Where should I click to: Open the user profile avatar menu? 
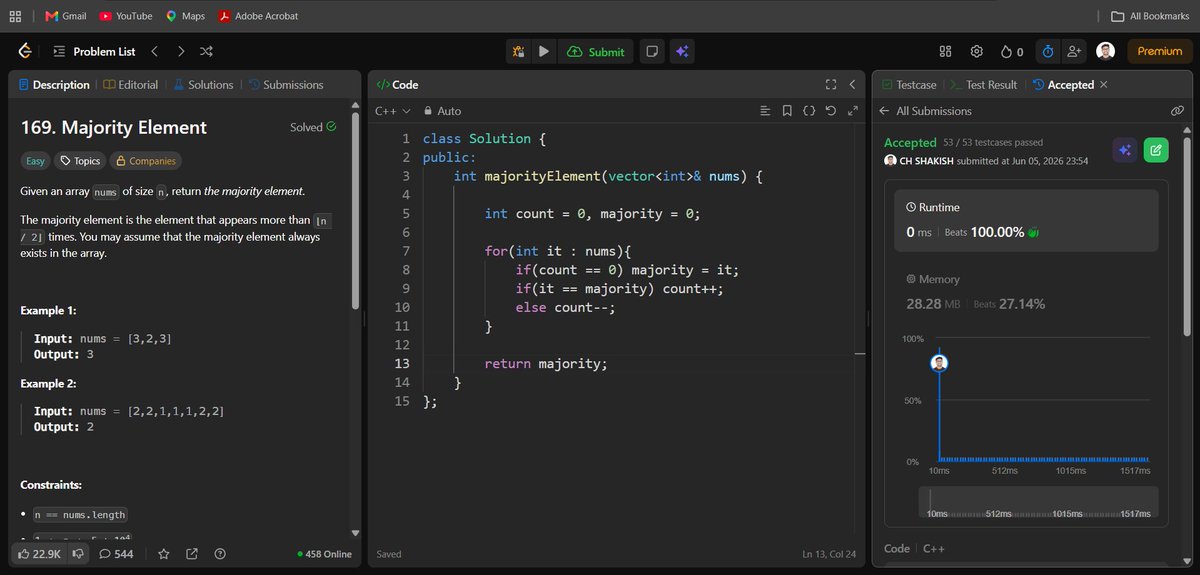(1105, 51)
